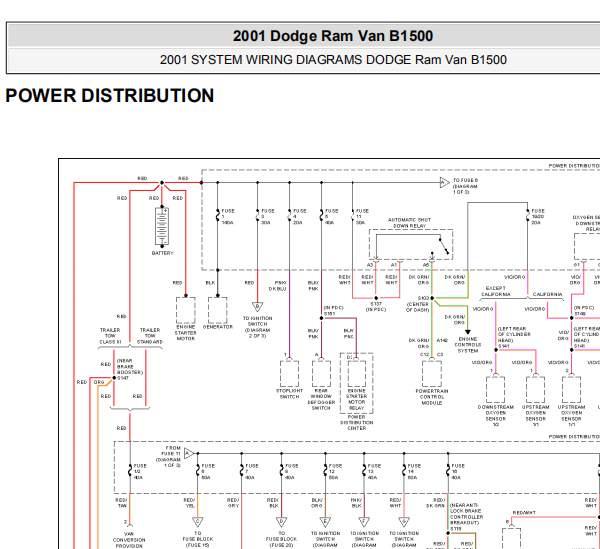Click the 'FUSE 13 40A' label
The height and width of the screenshot is (549, 600).
click(374, 472)
